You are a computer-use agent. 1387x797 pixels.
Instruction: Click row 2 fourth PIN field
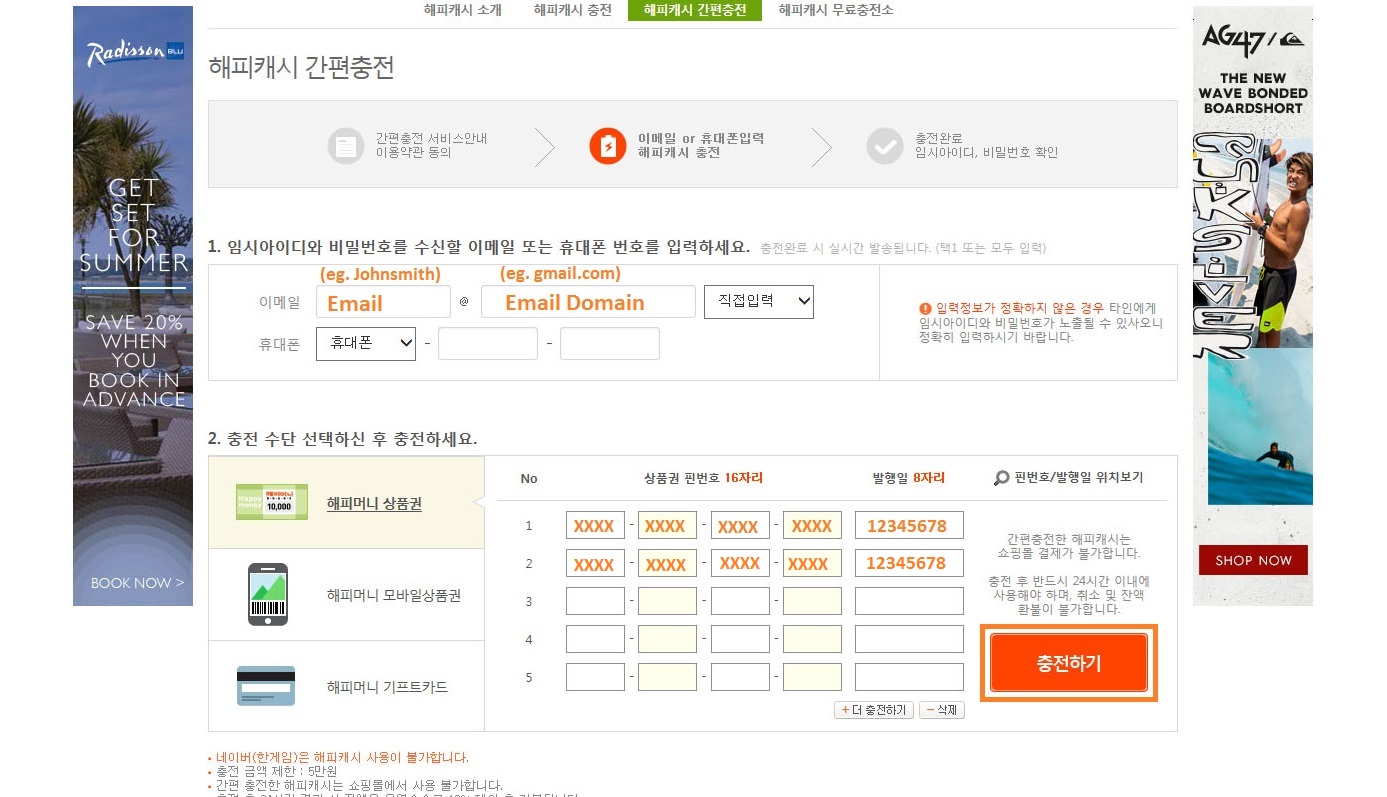(812, 563)
